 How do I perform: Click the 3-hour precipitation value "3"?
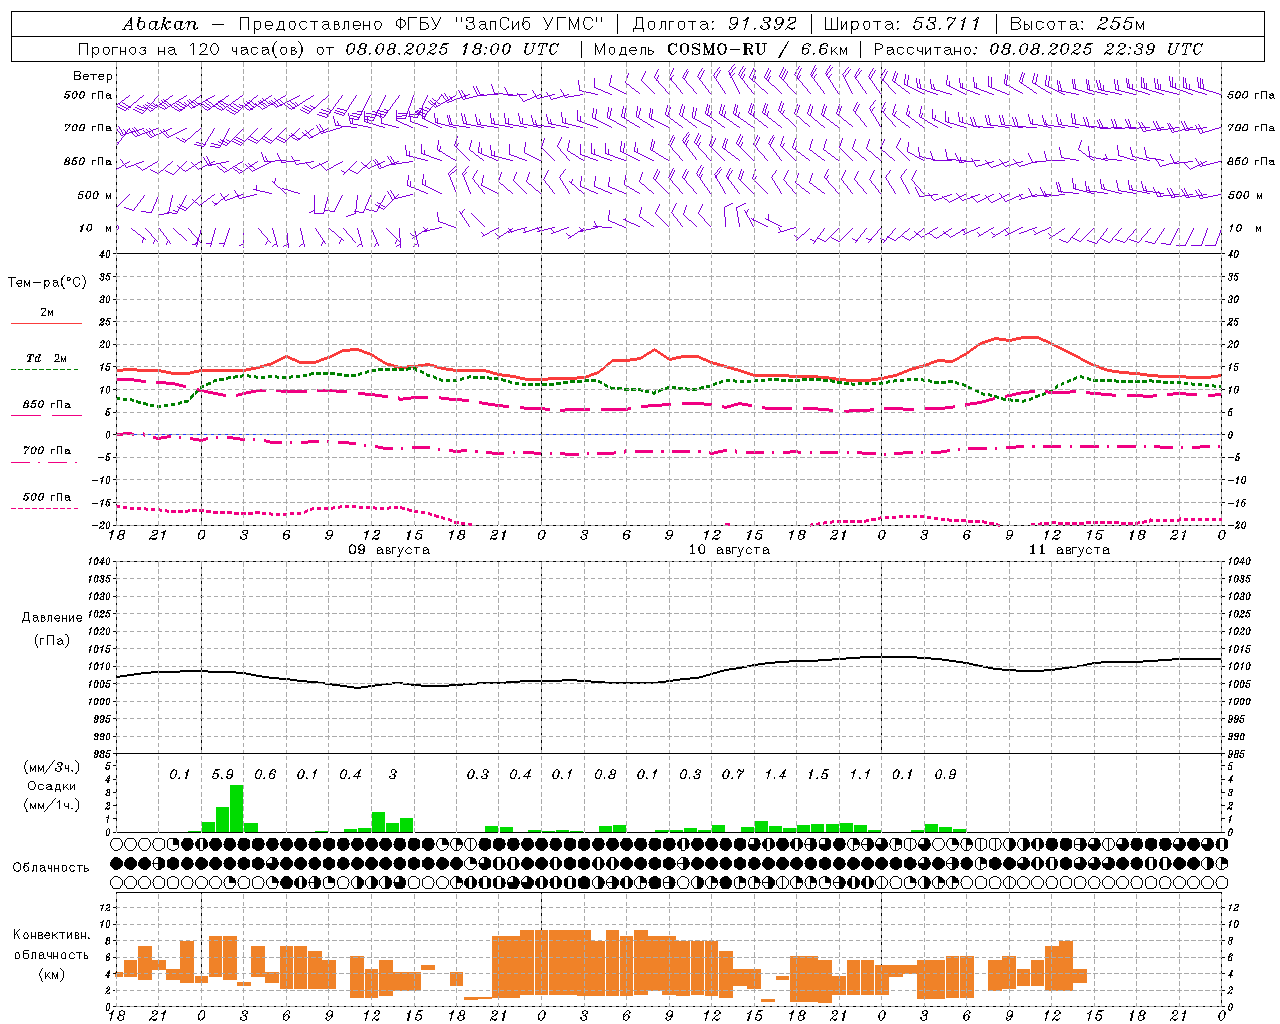(x=393, y=775)
